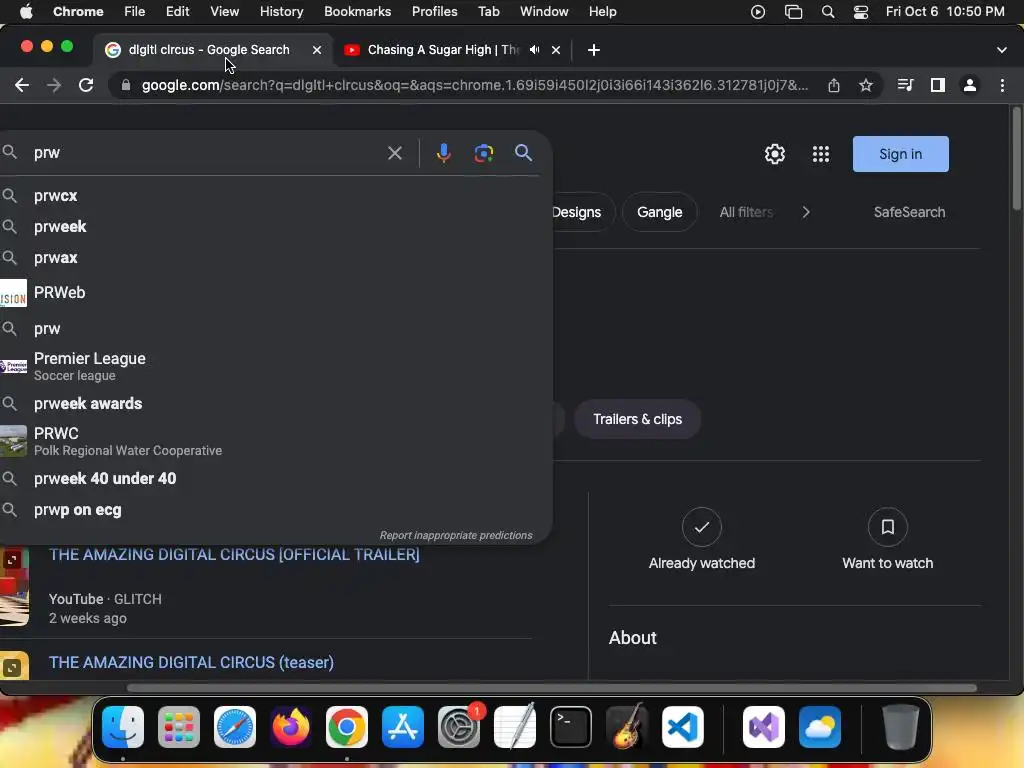Go forward to next page
1024x768 pixels.
(54, 85)
